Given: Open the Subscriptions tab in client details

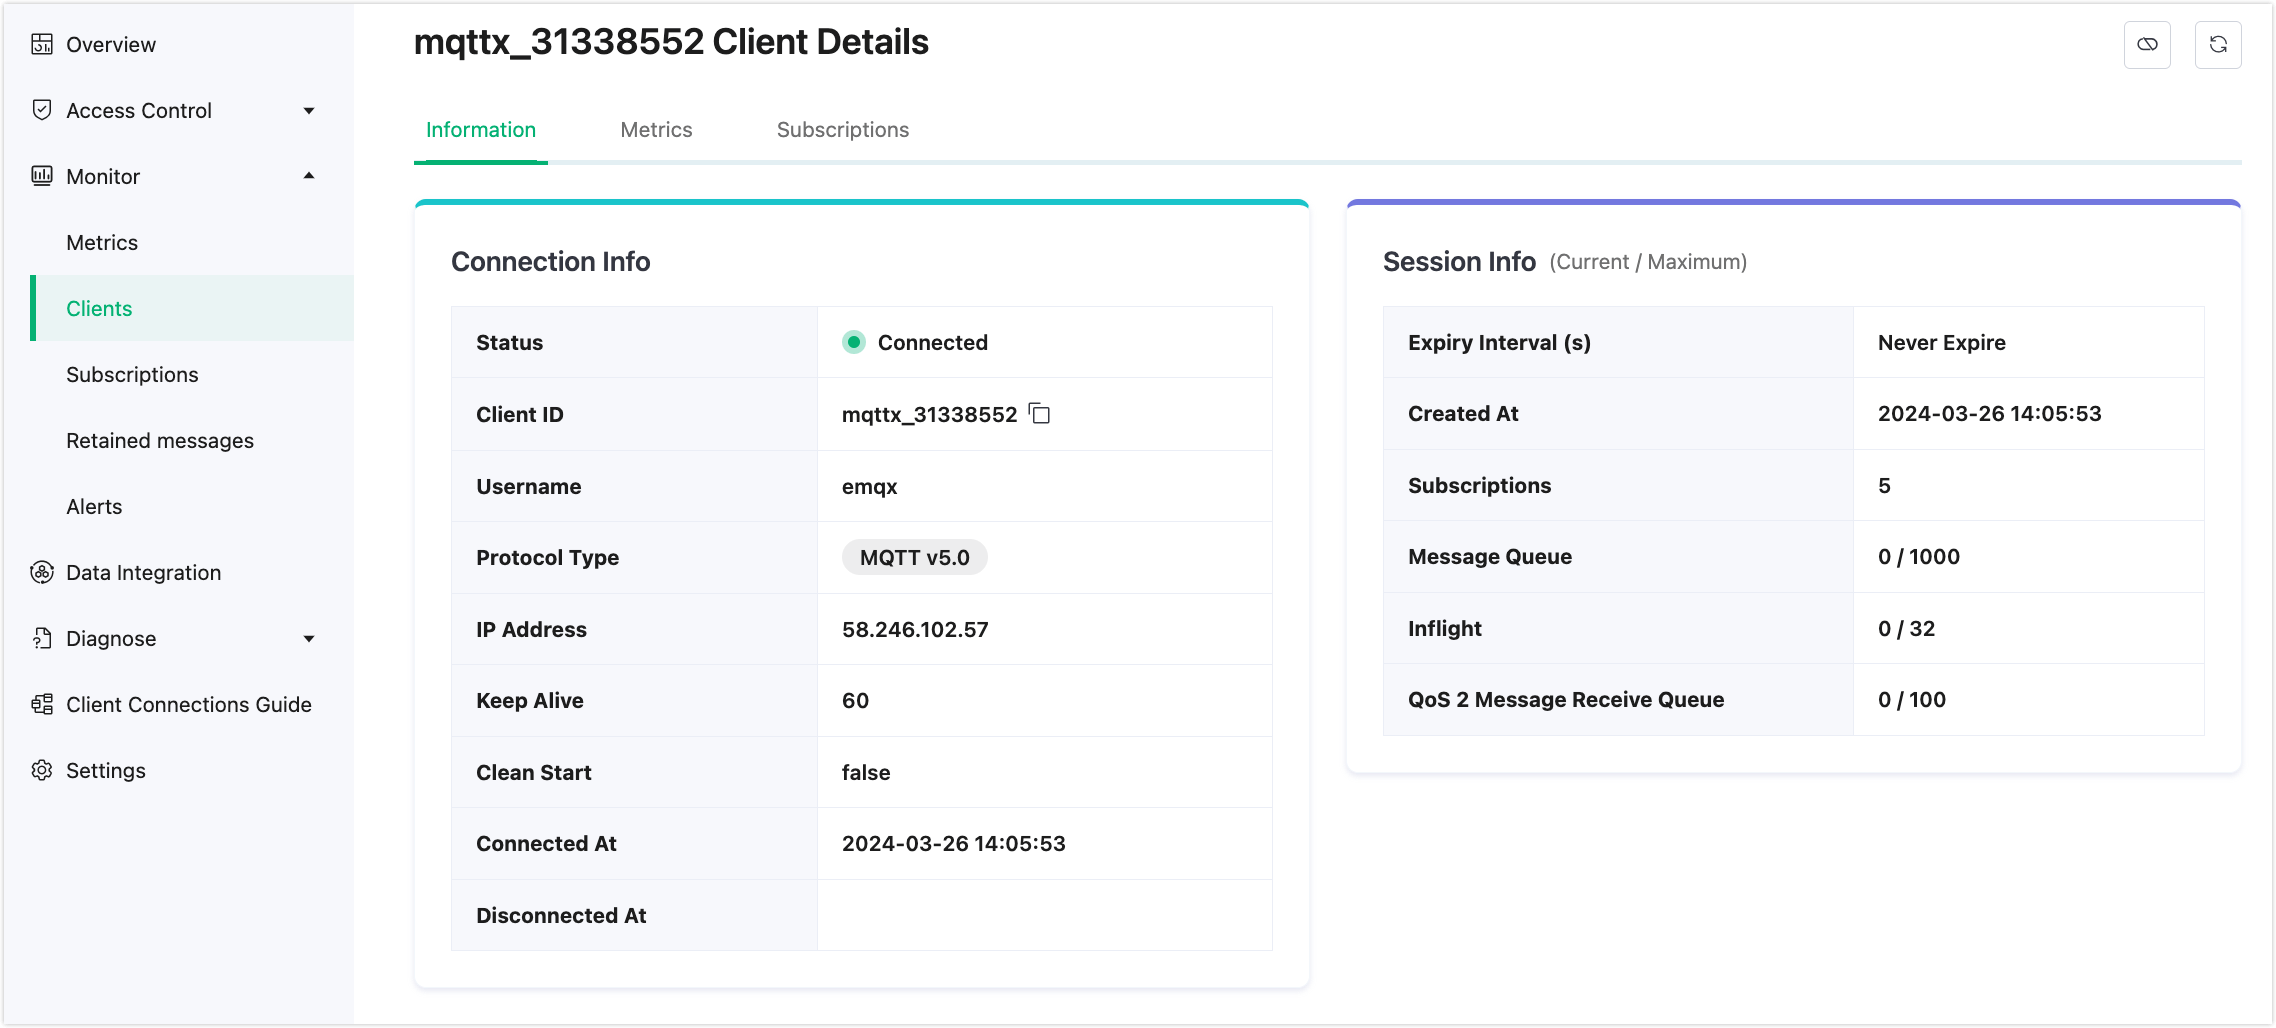Looking at the screenshot, I should click(x=842, y=130).
